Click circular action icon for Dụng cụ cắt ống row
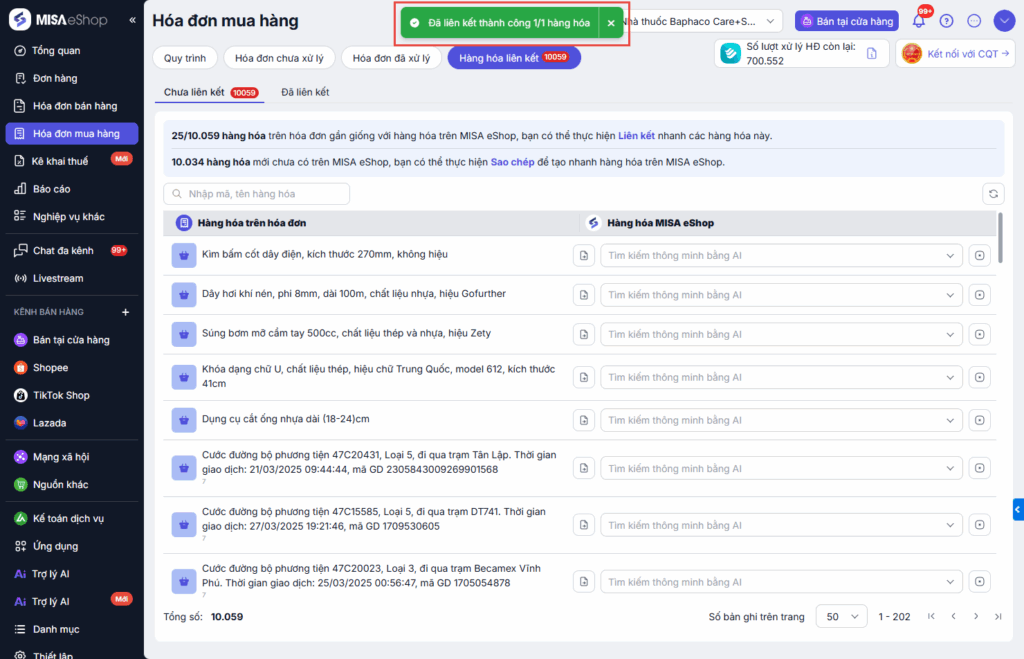Screen dimensions: 1024x659 pos(980,421)
